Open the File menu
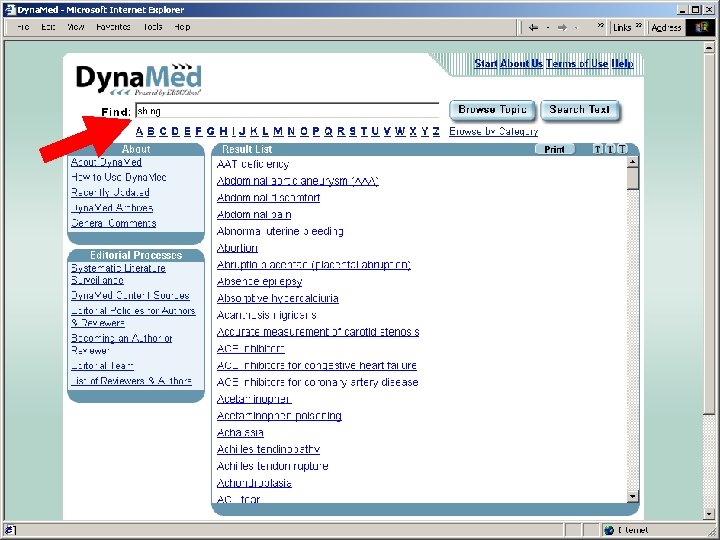720x540 pixels. point(22,27)
